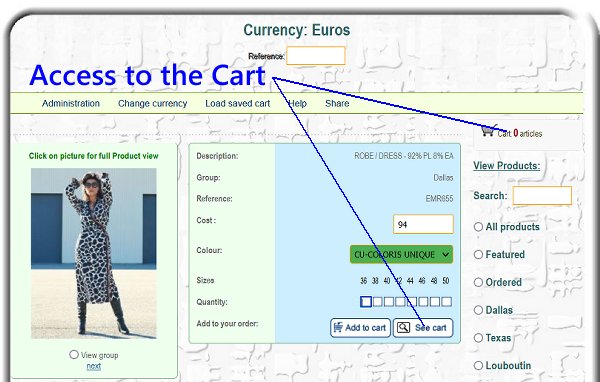Click the magnifier icon on See cart

pyautogui.click(x=403, y=328)
